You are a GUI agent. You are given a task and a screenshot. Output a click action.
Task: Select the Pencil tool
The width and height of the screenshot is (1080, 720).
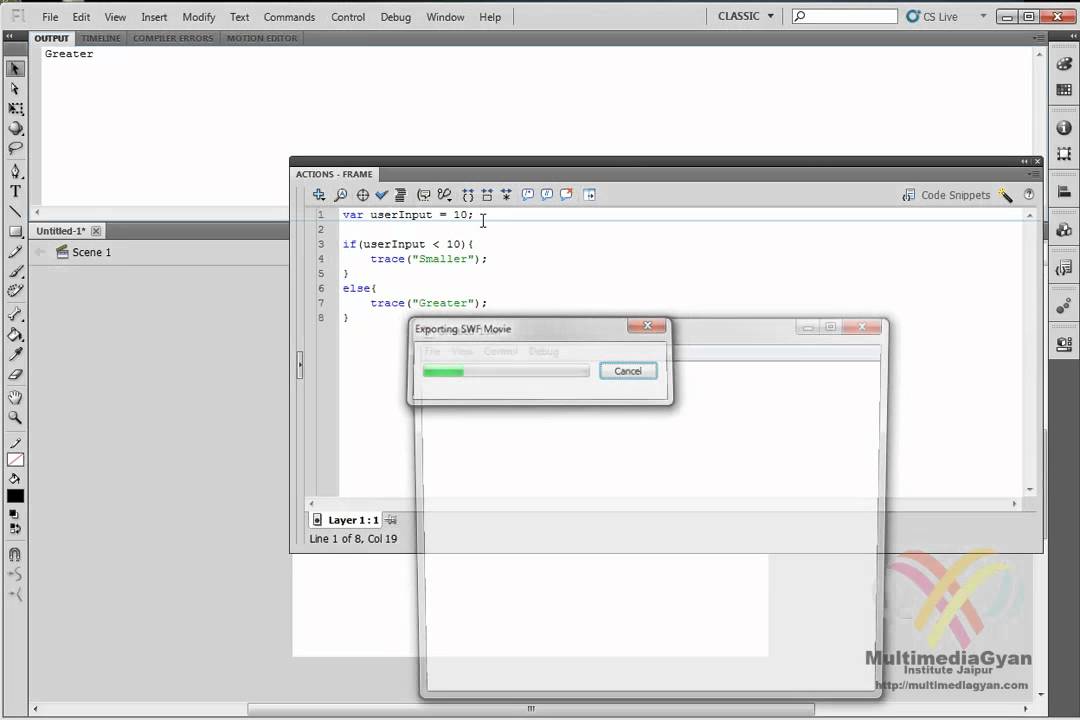(15, 251)
